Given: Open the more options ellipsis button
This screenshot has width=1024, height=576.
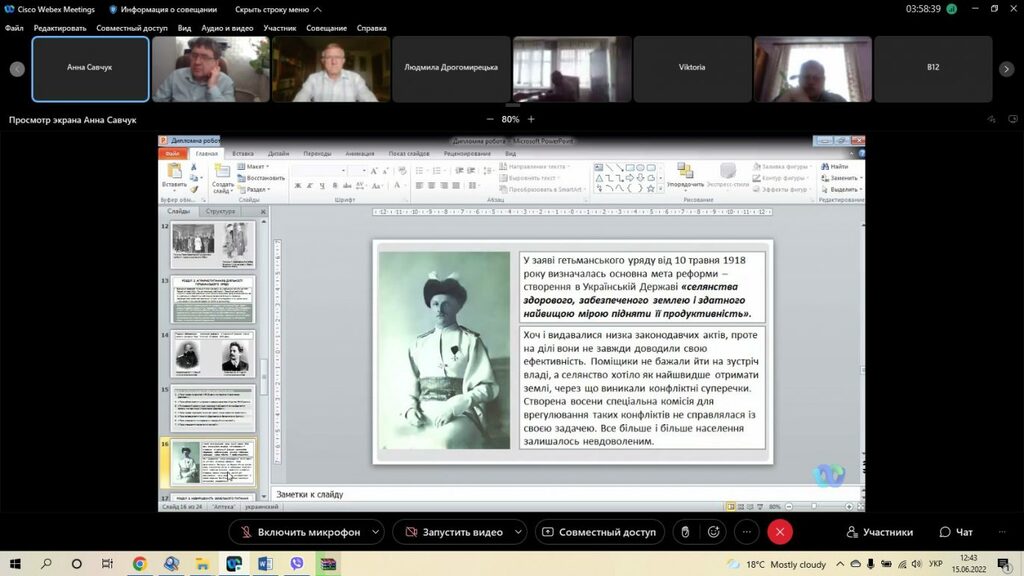Looking at the screenshot, I should [x=746, y=532].
